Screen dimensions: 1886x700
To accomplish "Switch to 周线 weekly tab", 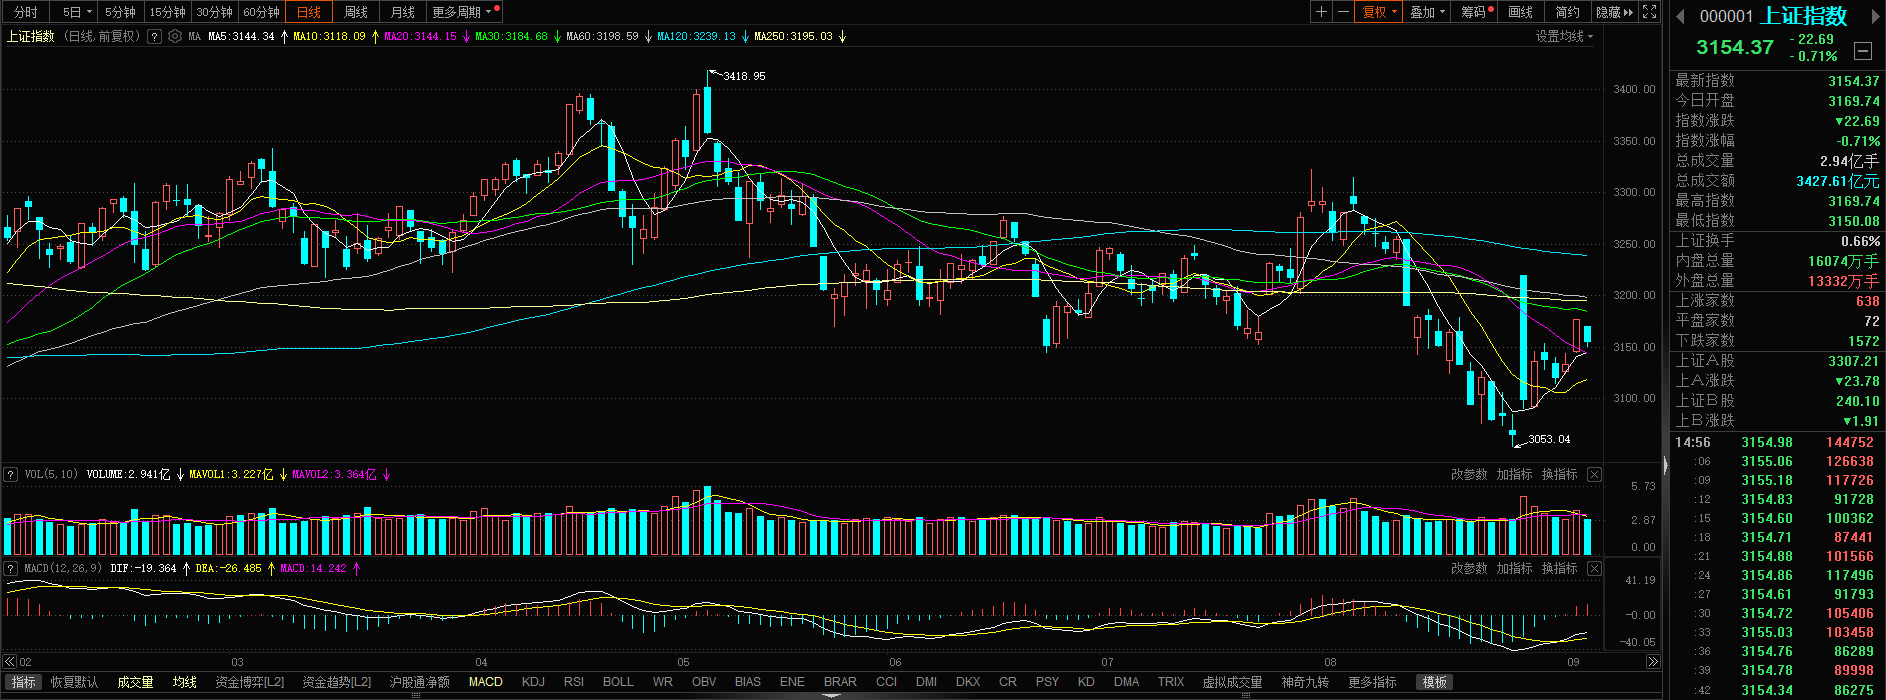I will coord(356,12).
